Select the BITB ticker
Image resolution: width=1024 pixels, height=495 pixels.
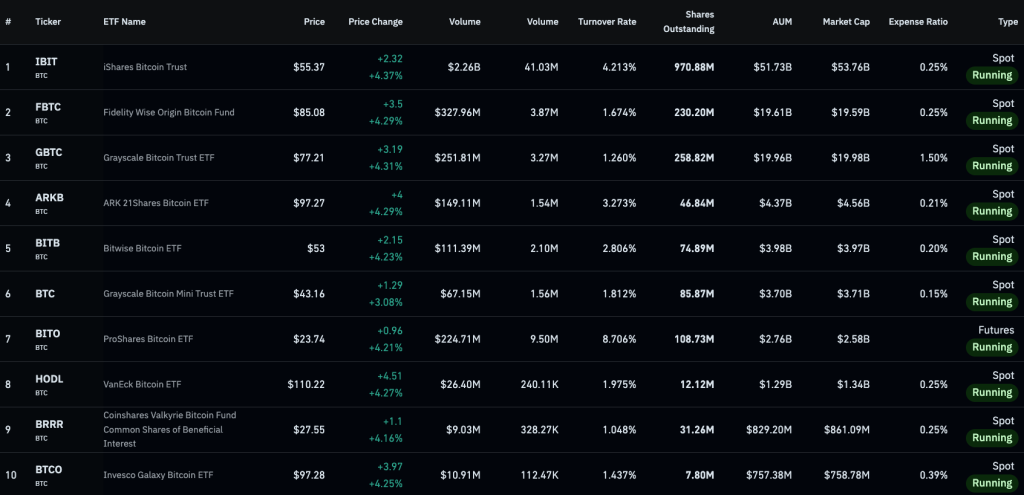(48, 243)
